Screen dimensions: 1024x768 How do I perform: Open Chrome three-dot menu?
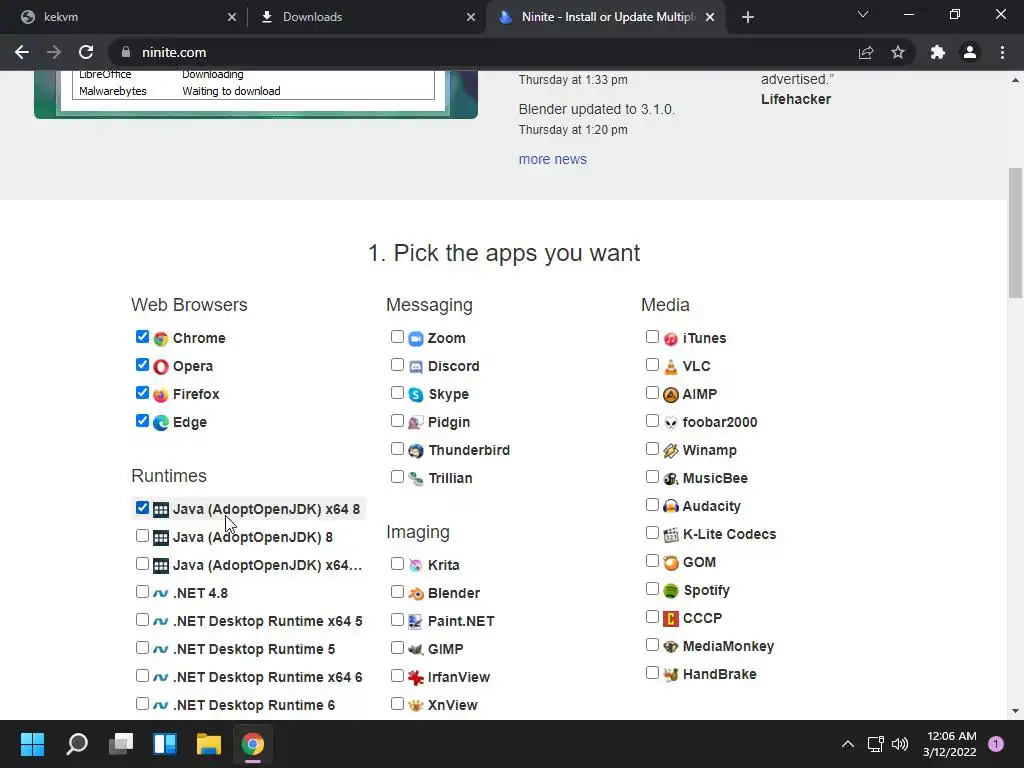(x=1002, y=52)
